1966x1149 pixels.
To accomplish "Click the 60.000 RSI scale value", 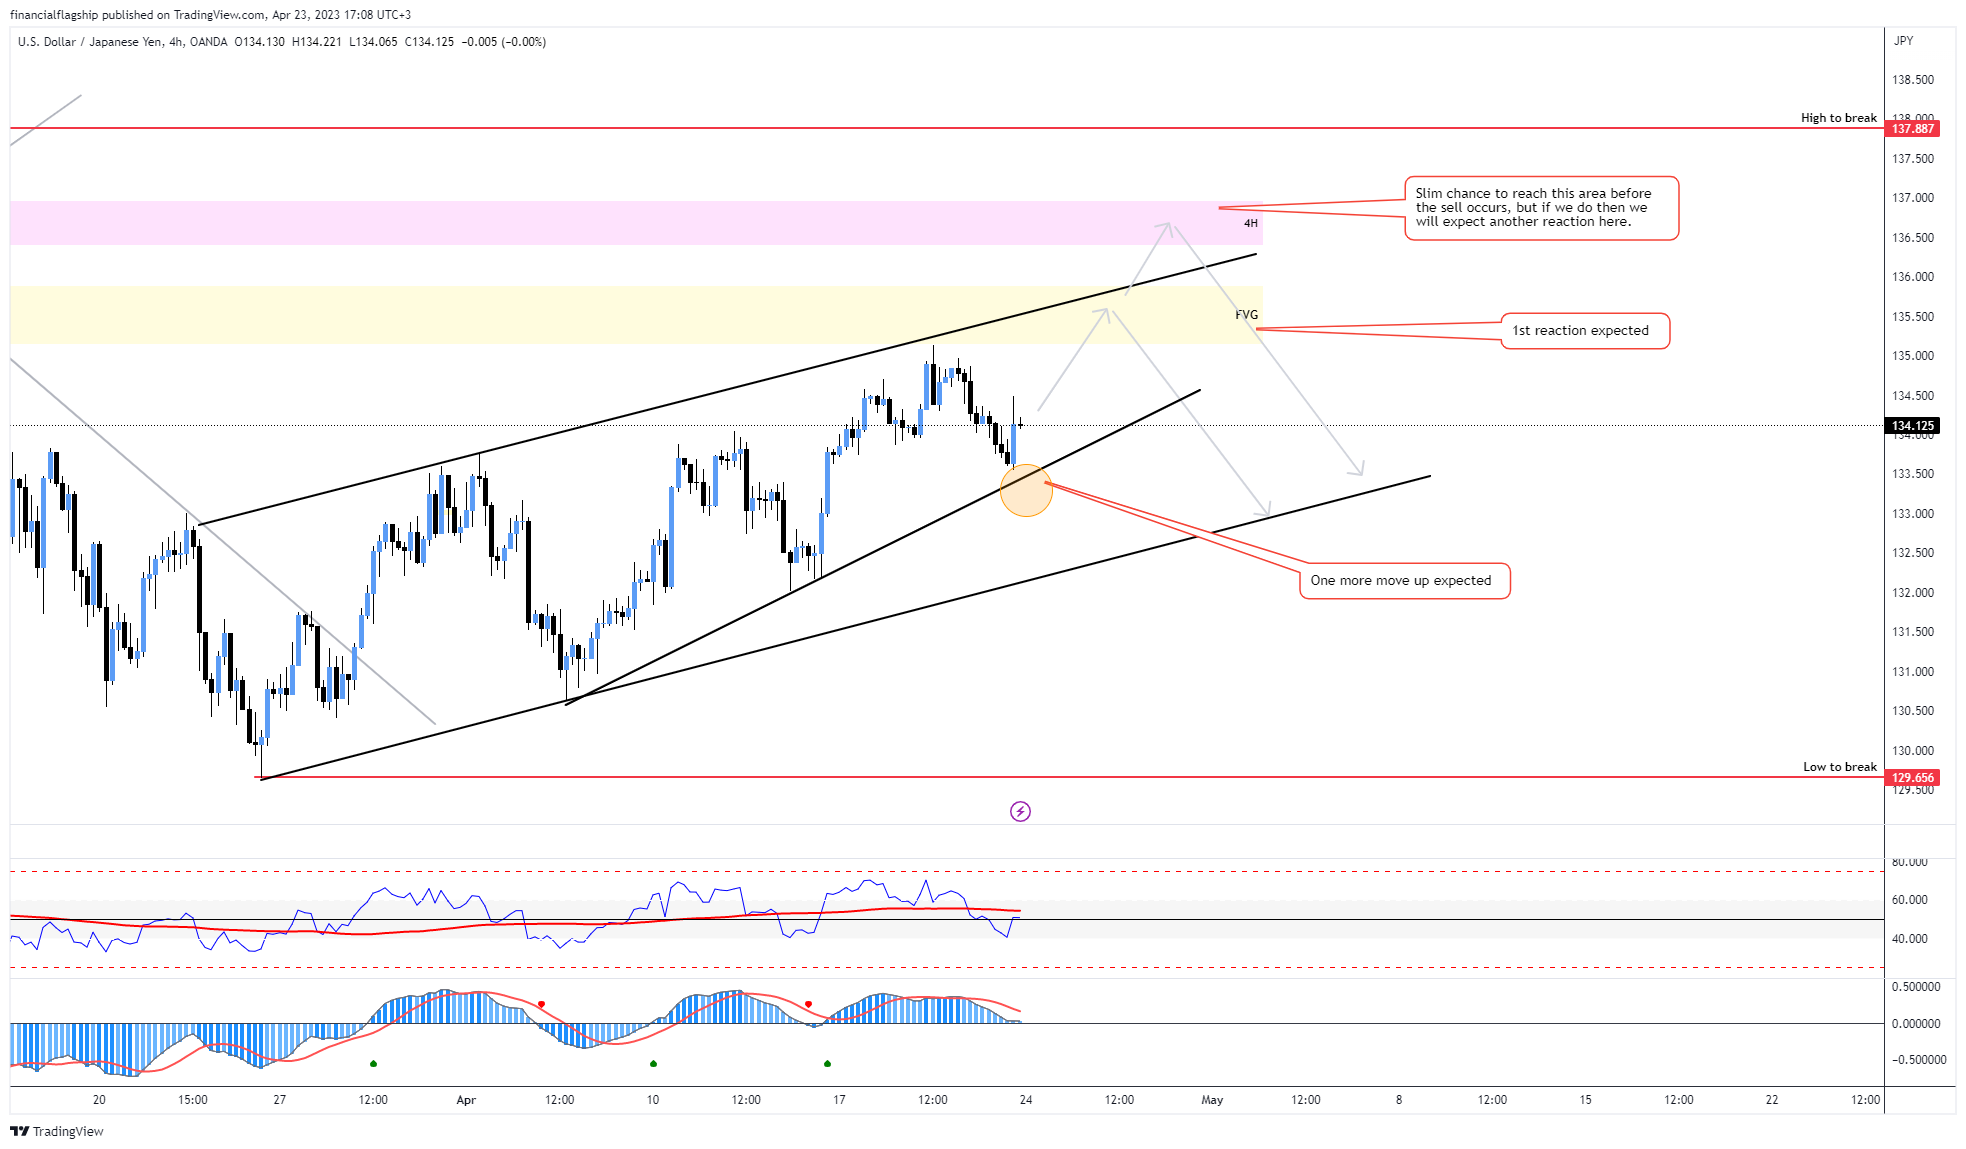I will point(1909,900).
